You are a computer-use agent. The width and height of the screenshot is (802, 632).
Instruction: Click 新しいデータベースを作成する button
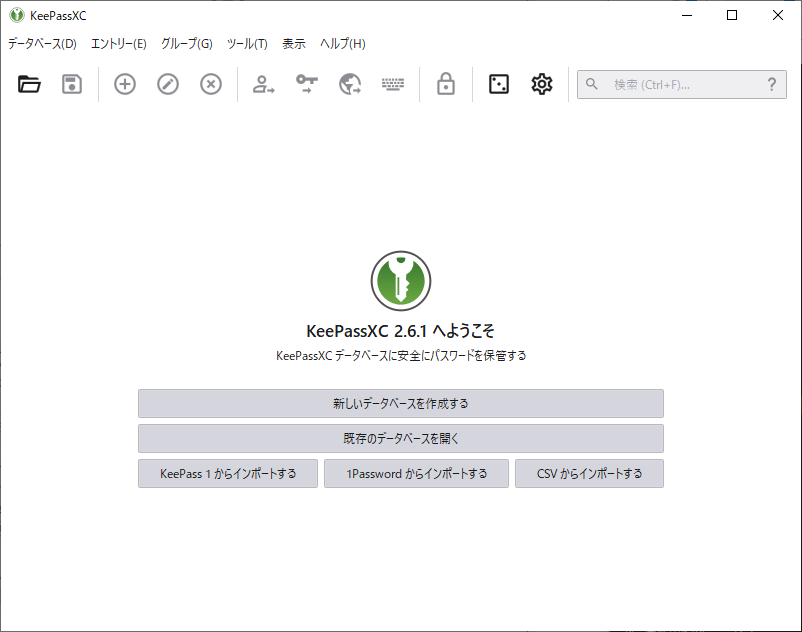point(401,403)
